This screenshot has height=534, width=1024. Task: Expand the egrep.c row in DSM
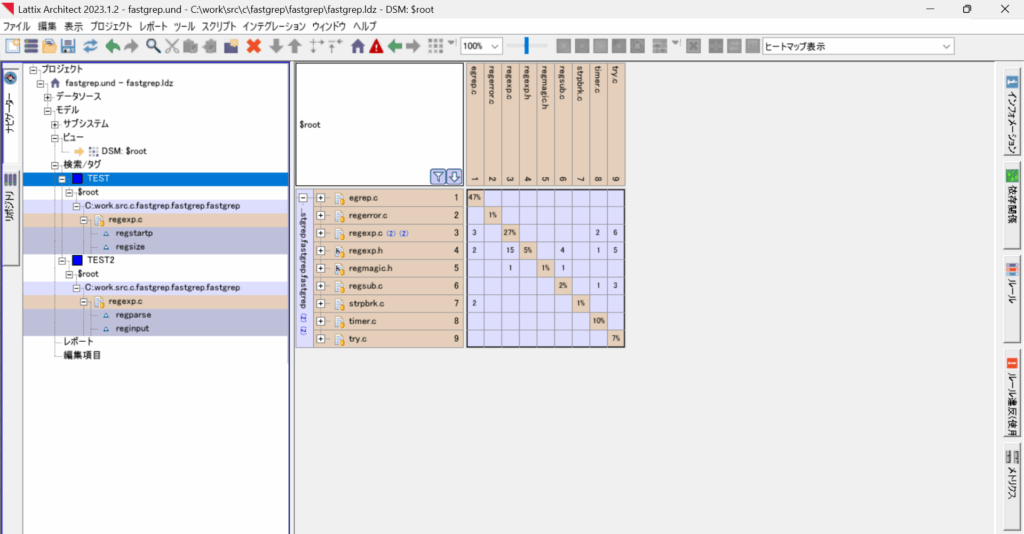tap(321, 198)
